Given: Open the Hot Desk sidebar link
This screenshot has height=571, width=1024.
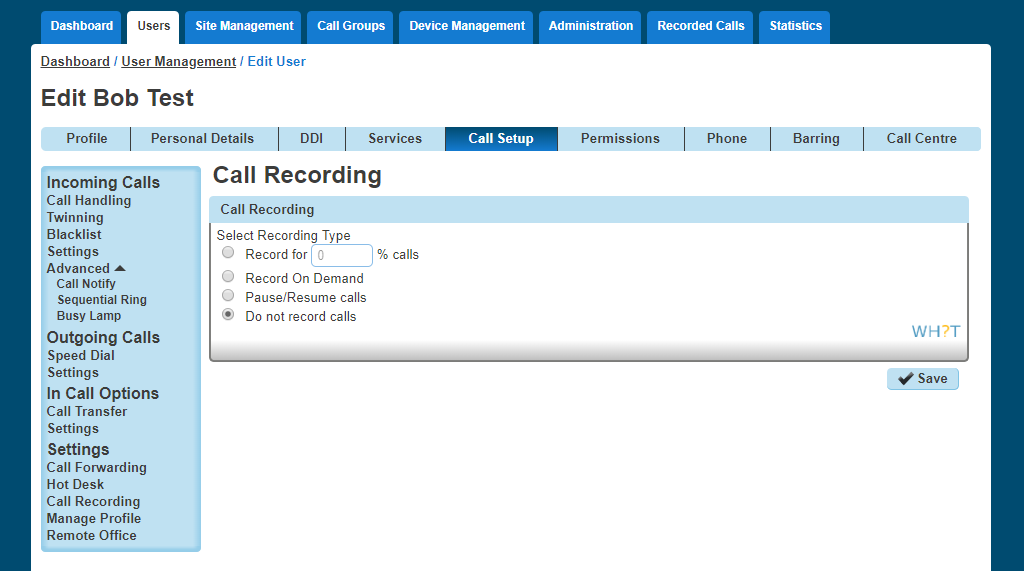Looking at the screenshot, I should coord(75,485).
